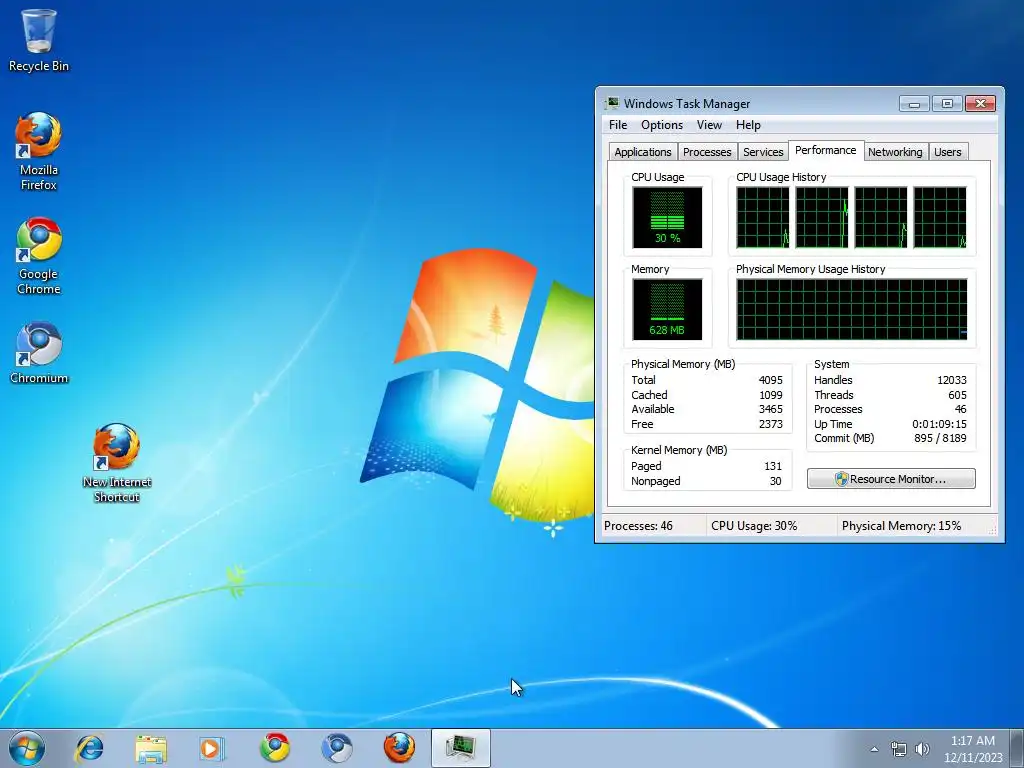Show hidden tray icons arrow
This screenshot has height=768, width=1024.
click(874, 749)
